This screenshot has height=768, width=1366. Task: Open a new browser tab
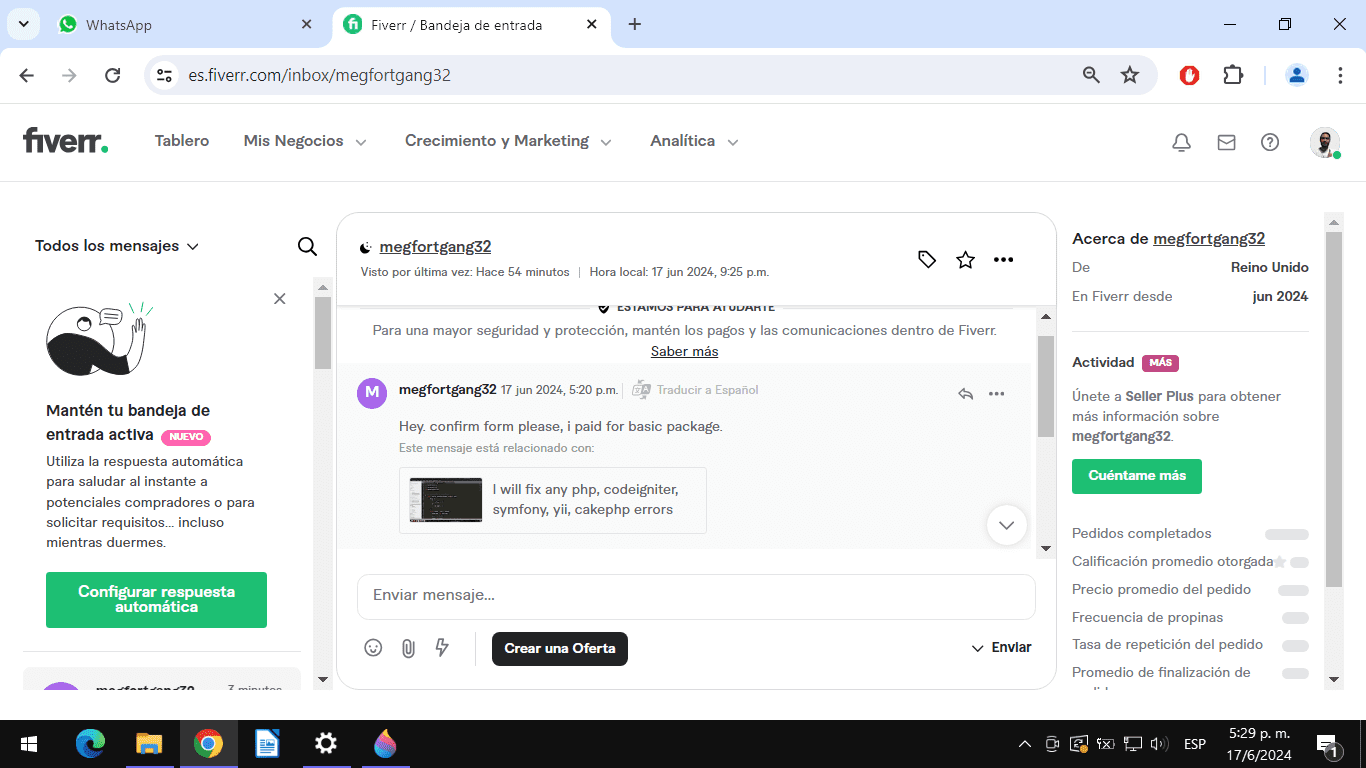point(634,24)
